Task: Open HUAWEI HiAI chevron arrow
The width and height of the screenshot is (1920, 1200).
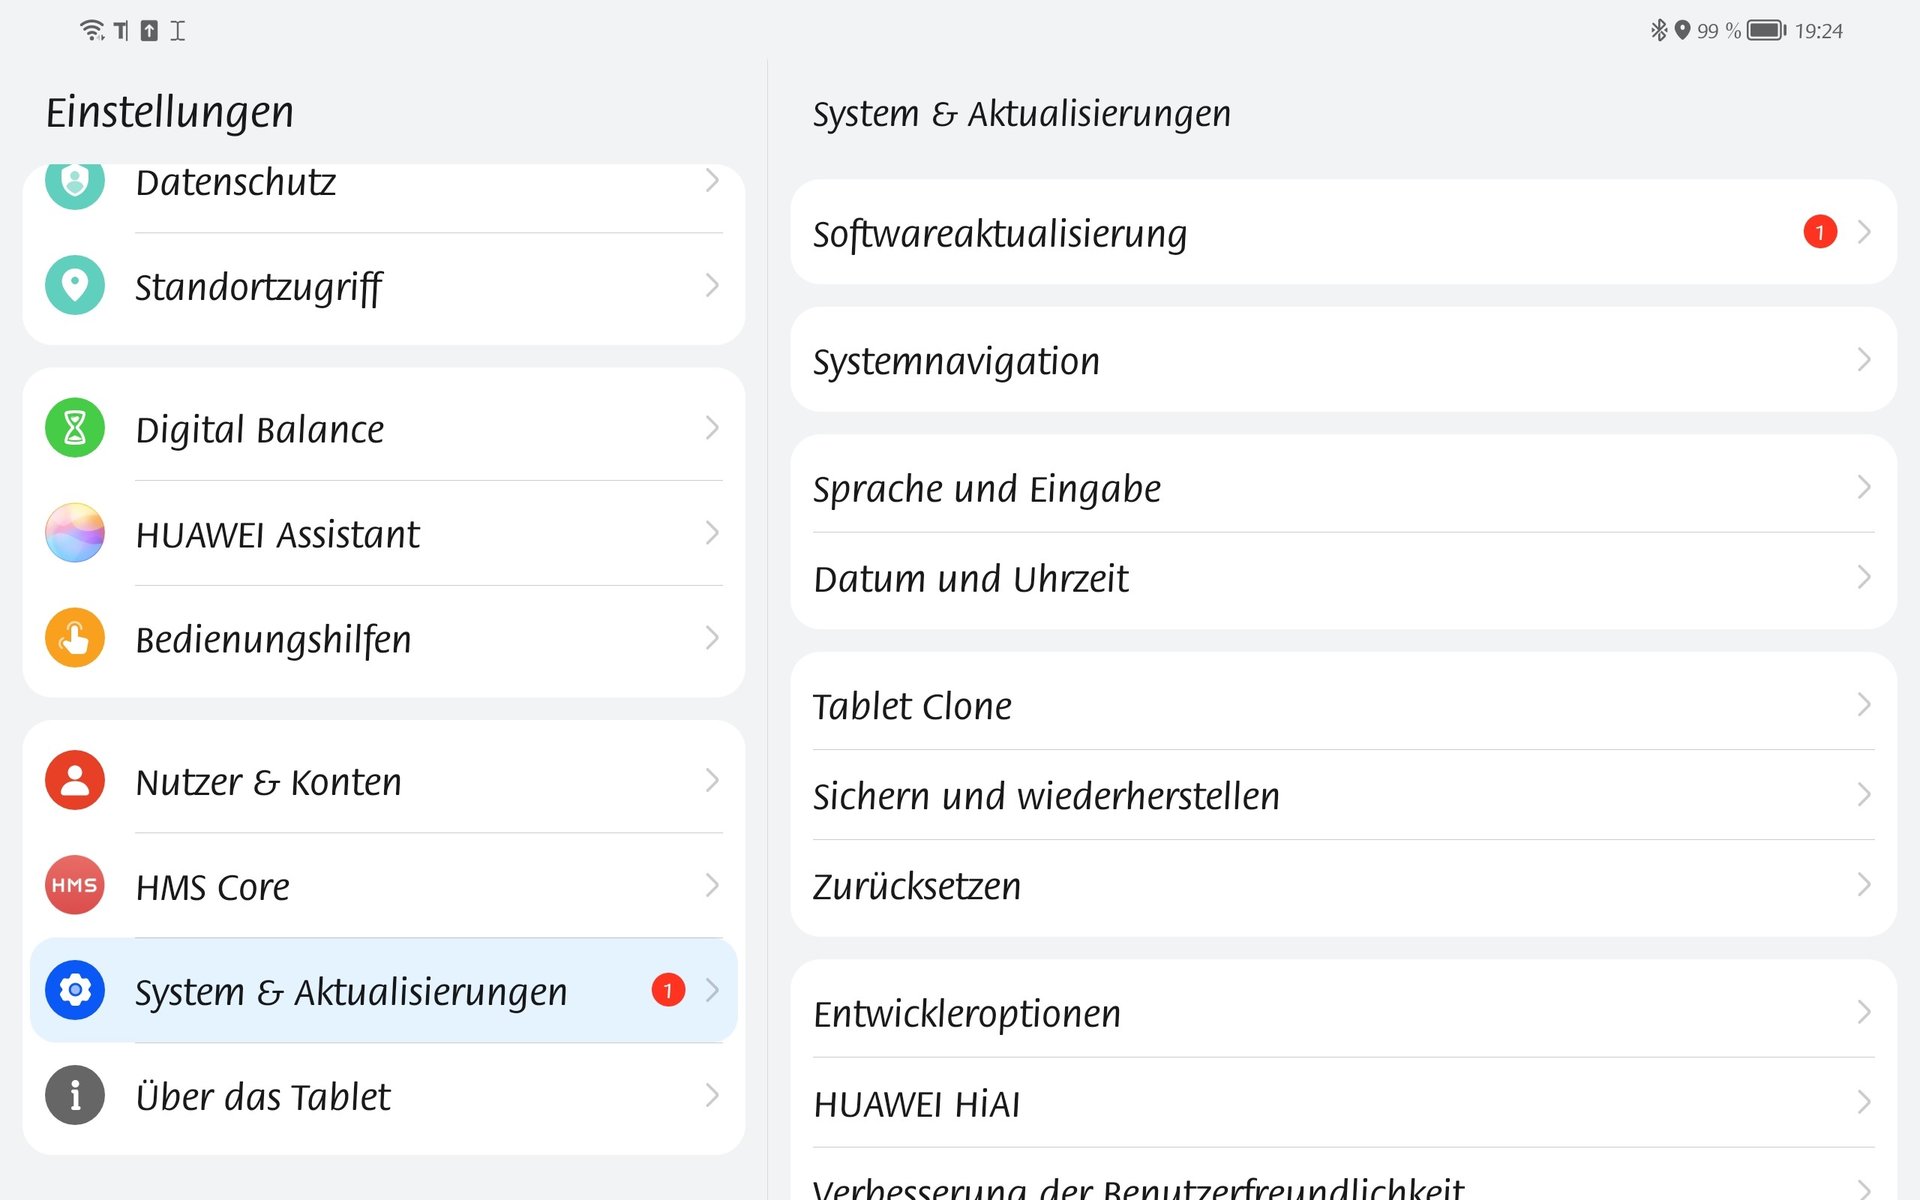Action: click(x=1864, y=1102)
